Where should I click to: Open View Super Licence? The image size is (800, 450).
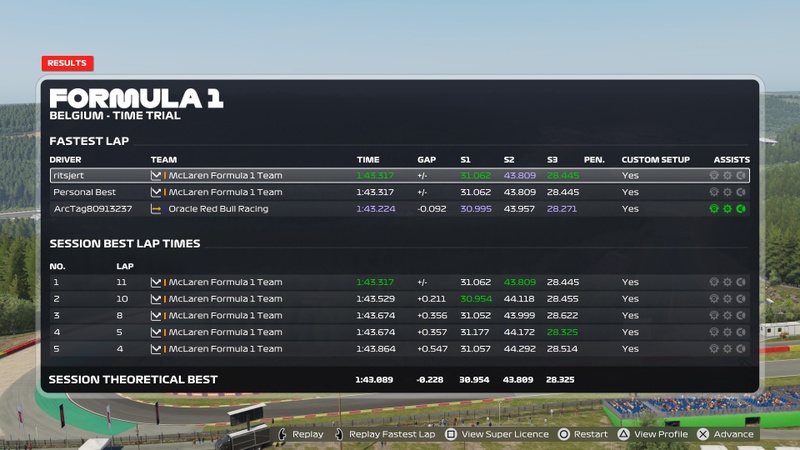tap(497, 434)
